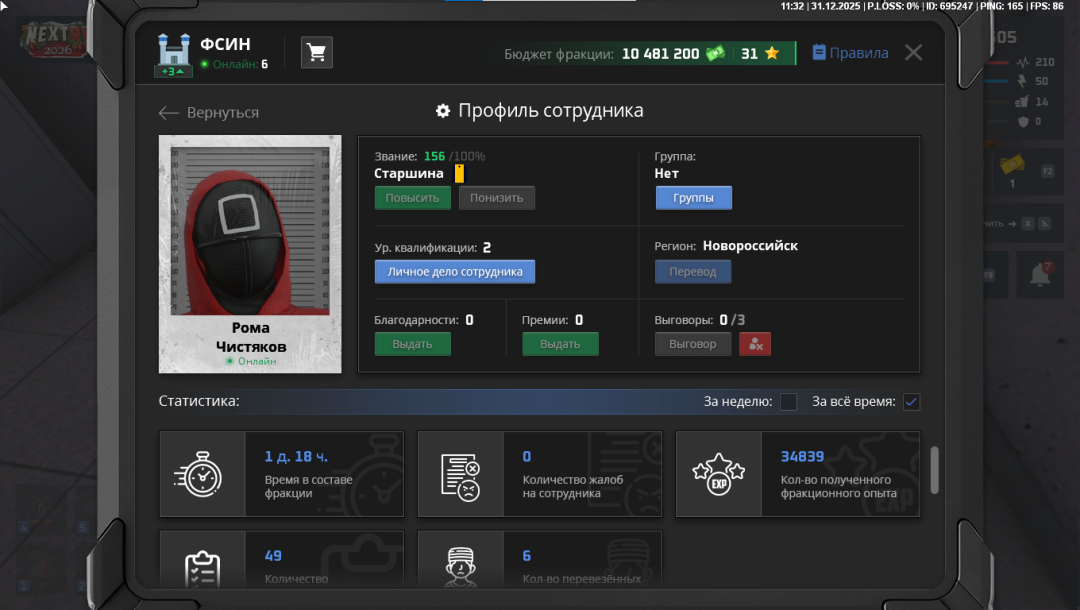Enable the "За неделю" checkbox

point(789,402)
